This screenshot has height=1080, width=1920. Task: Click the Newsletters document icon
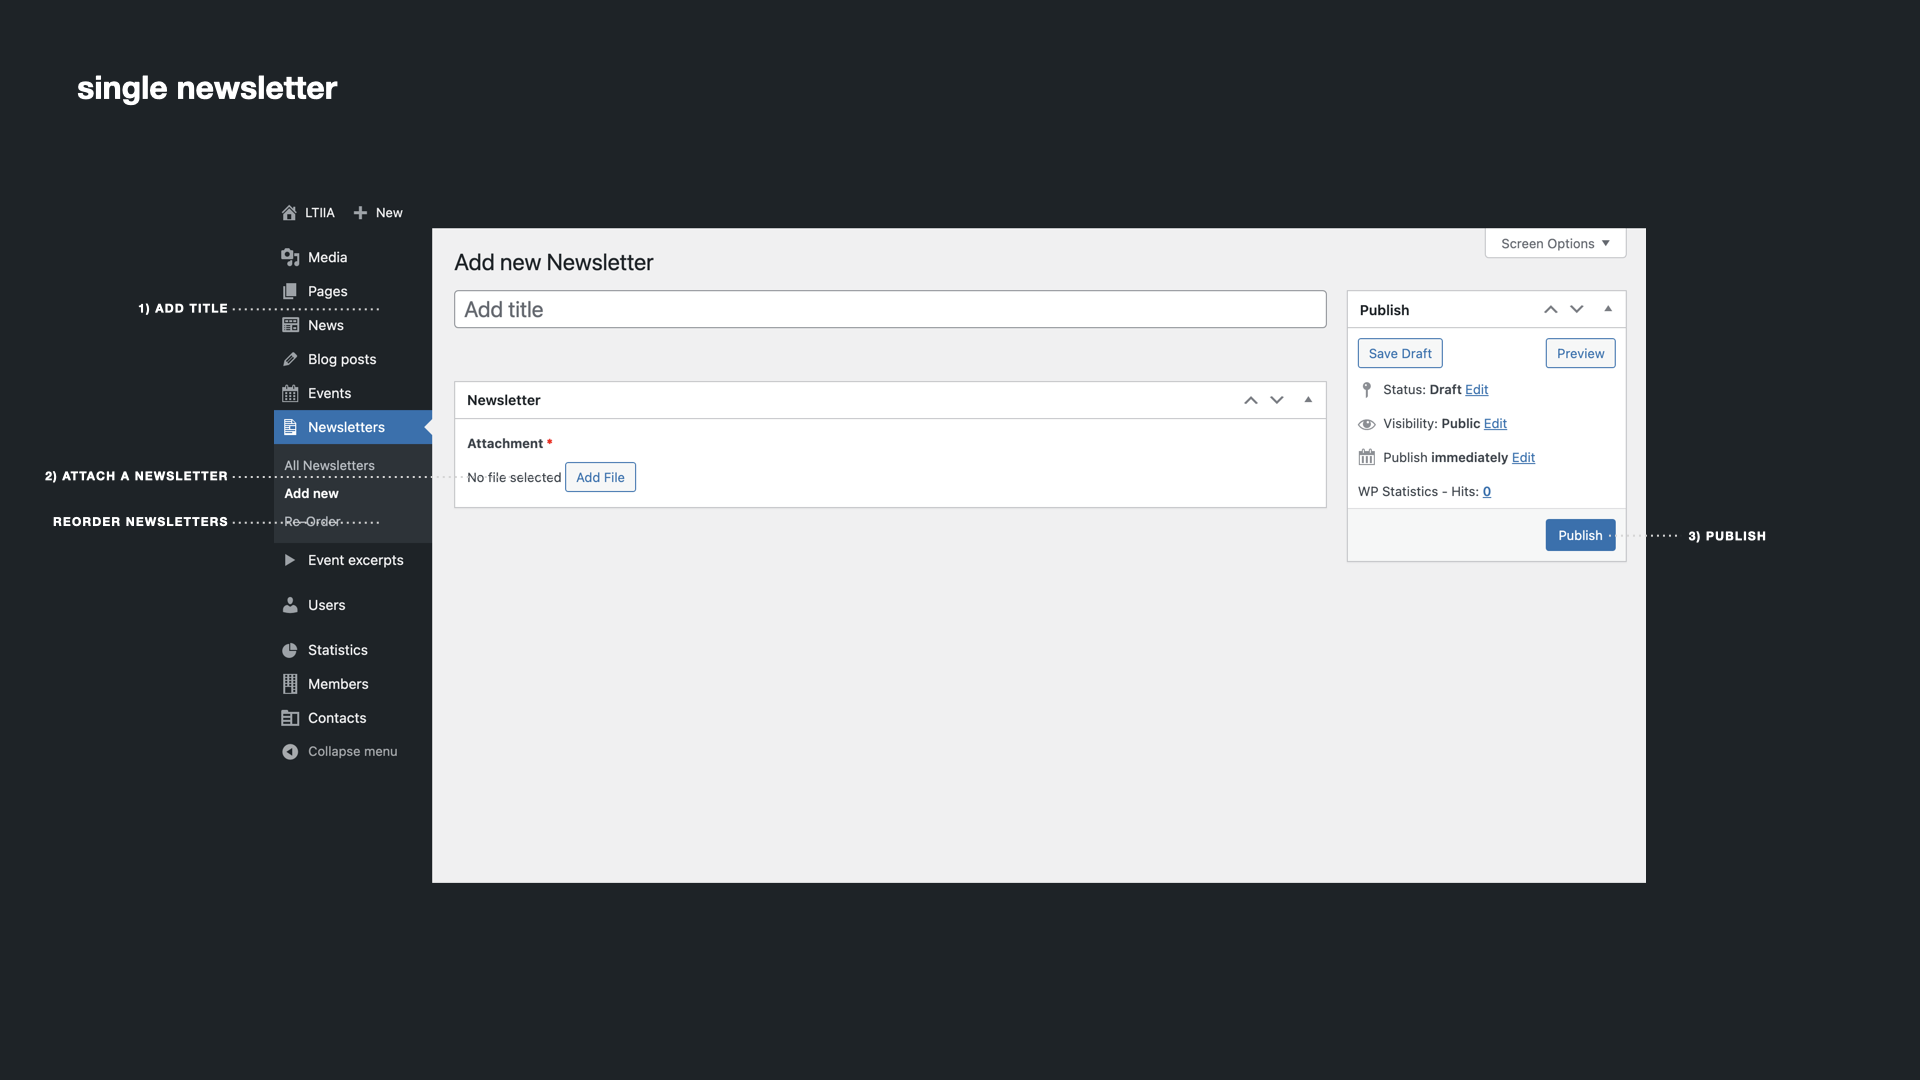(290, 427)
